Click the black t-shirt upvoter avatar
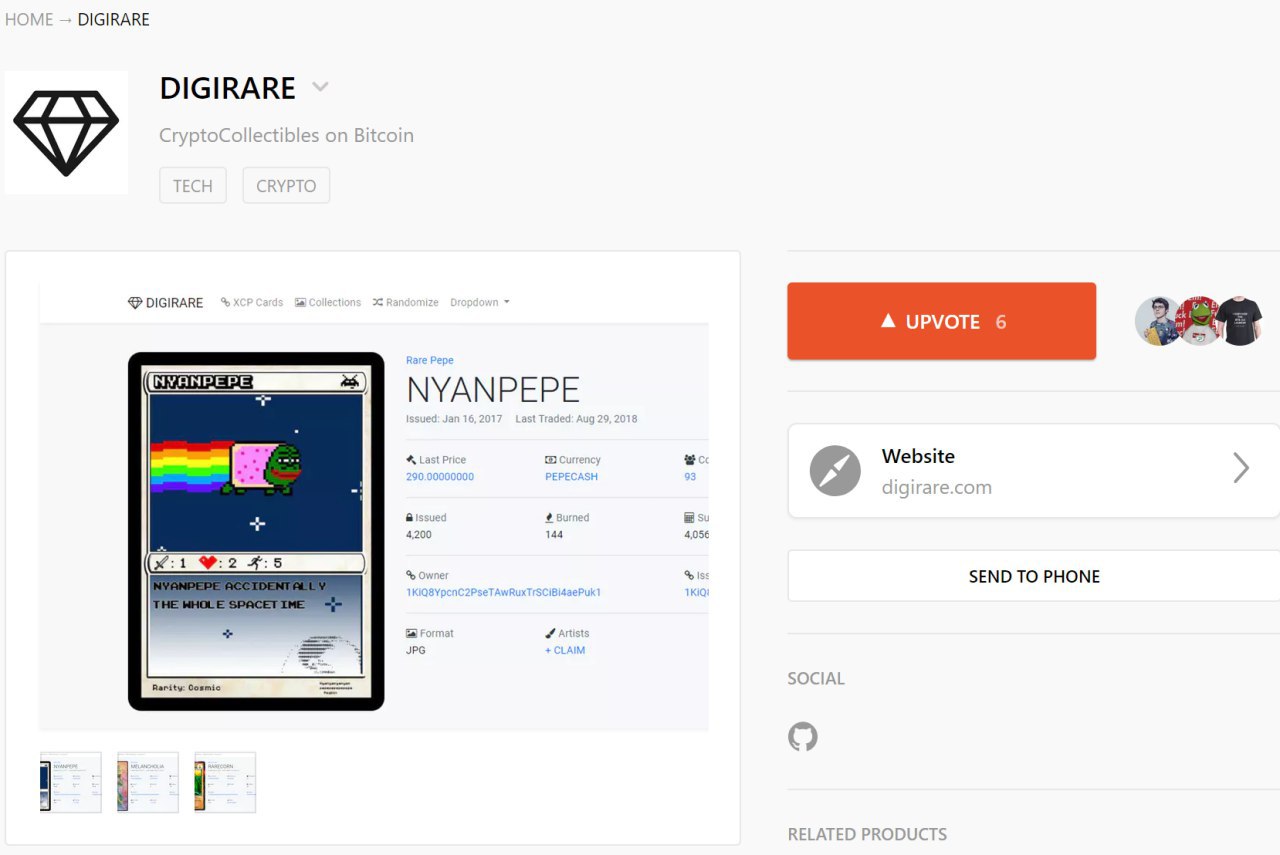Screen dimensions: 1280x855 pos(1241,321)
